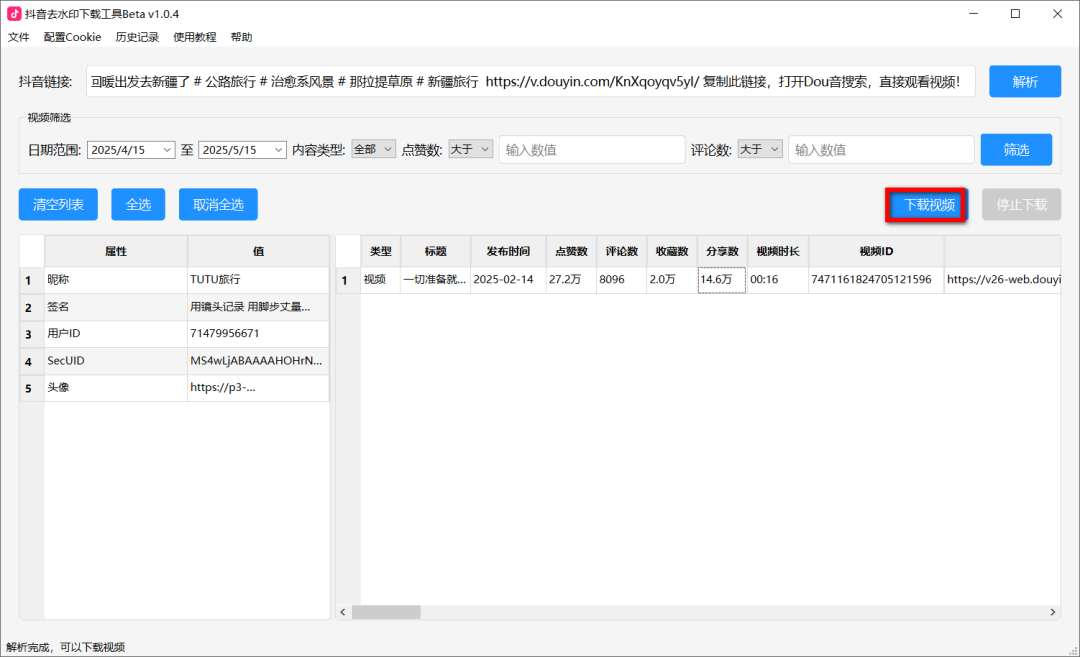Open the 文件 menu

click(x=19, y=37)
